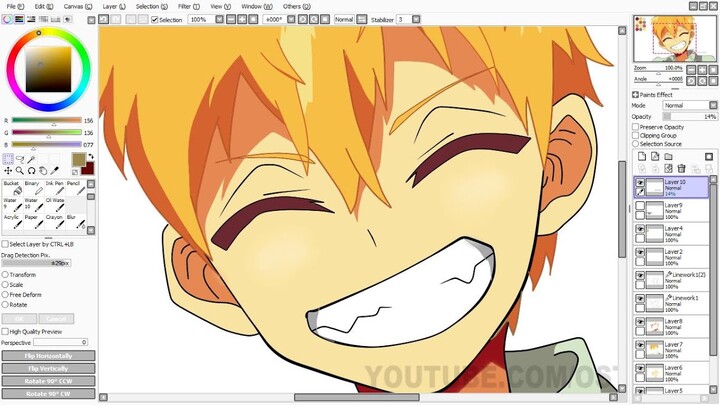Select the Move tool
Screen dimensions: 720x405
[x=8, y=171]
